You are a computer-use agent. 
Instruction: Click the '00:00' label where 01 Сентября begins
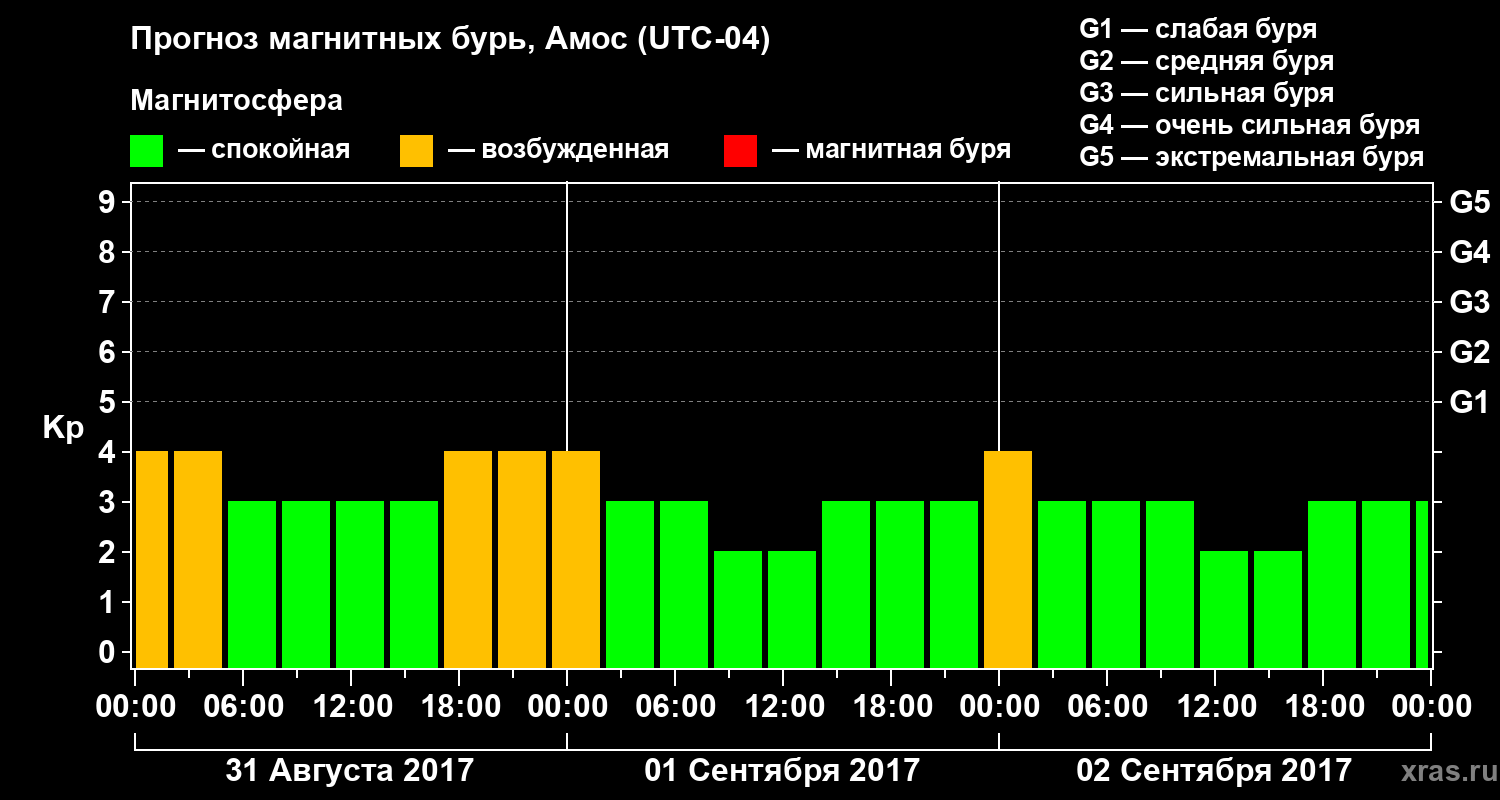coord(567,706)
